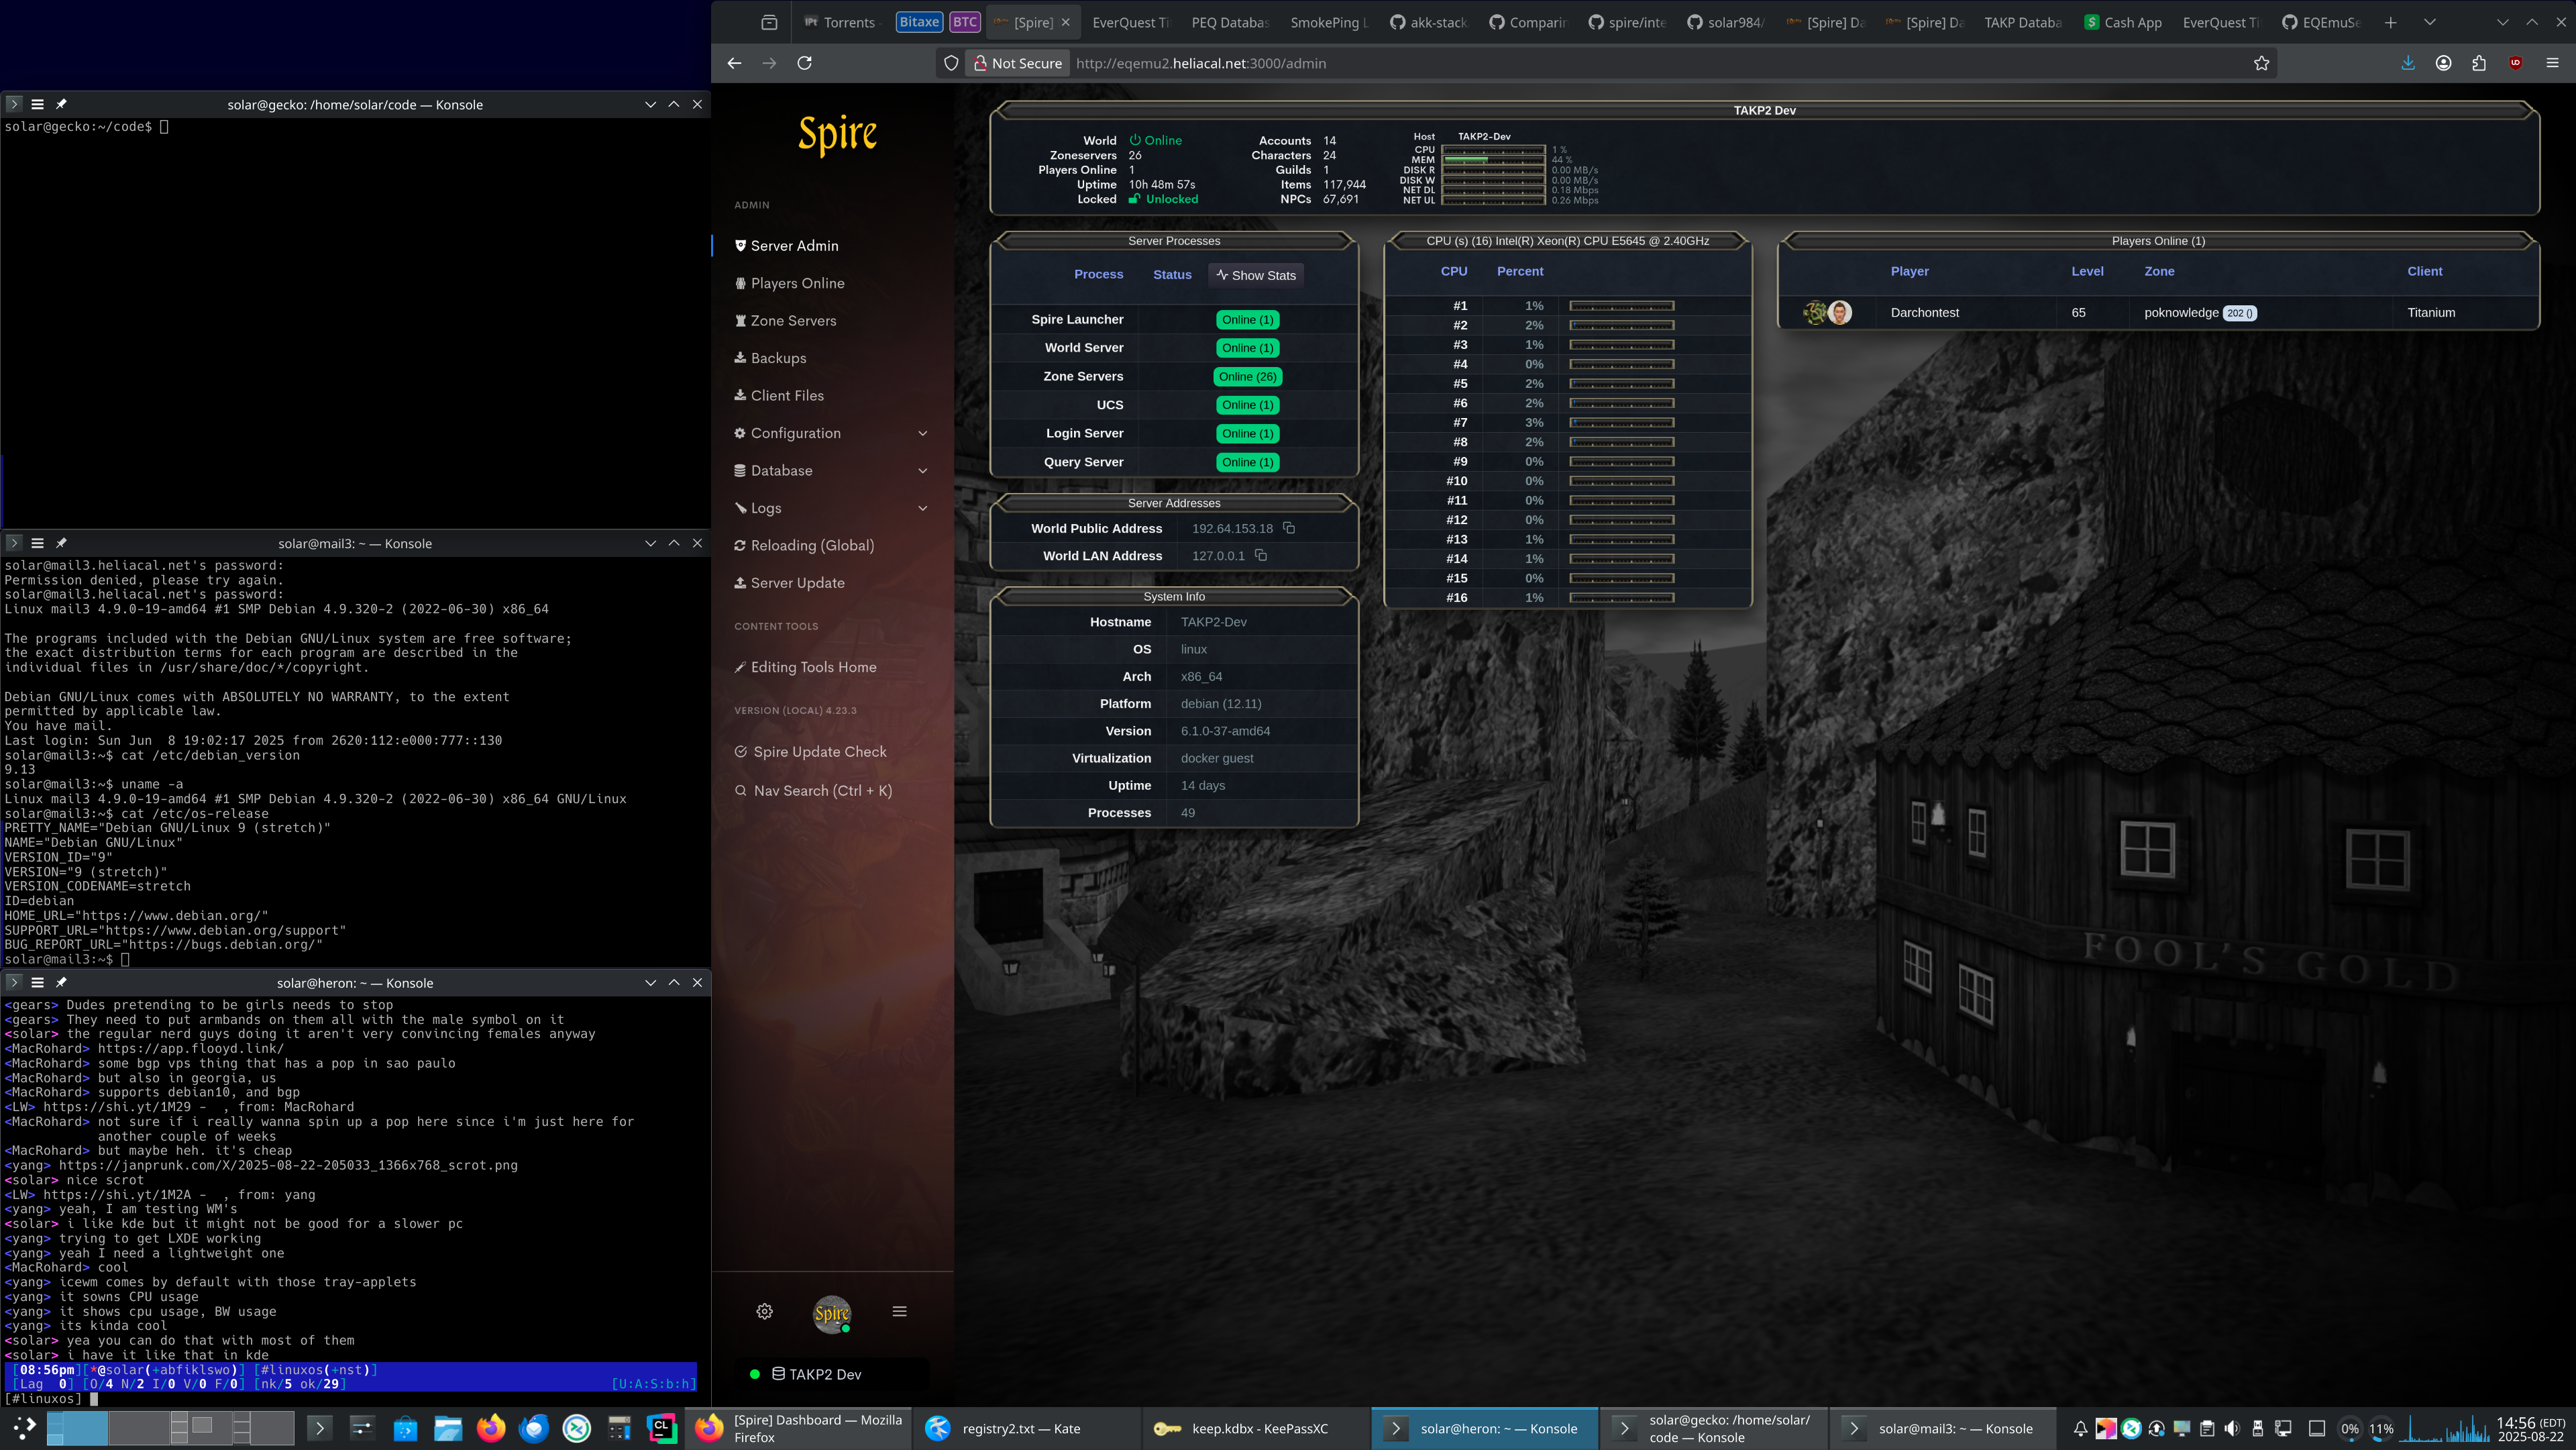Open Firefox View tab icon
This screenshot has width=2576, height=1450.
768,22
